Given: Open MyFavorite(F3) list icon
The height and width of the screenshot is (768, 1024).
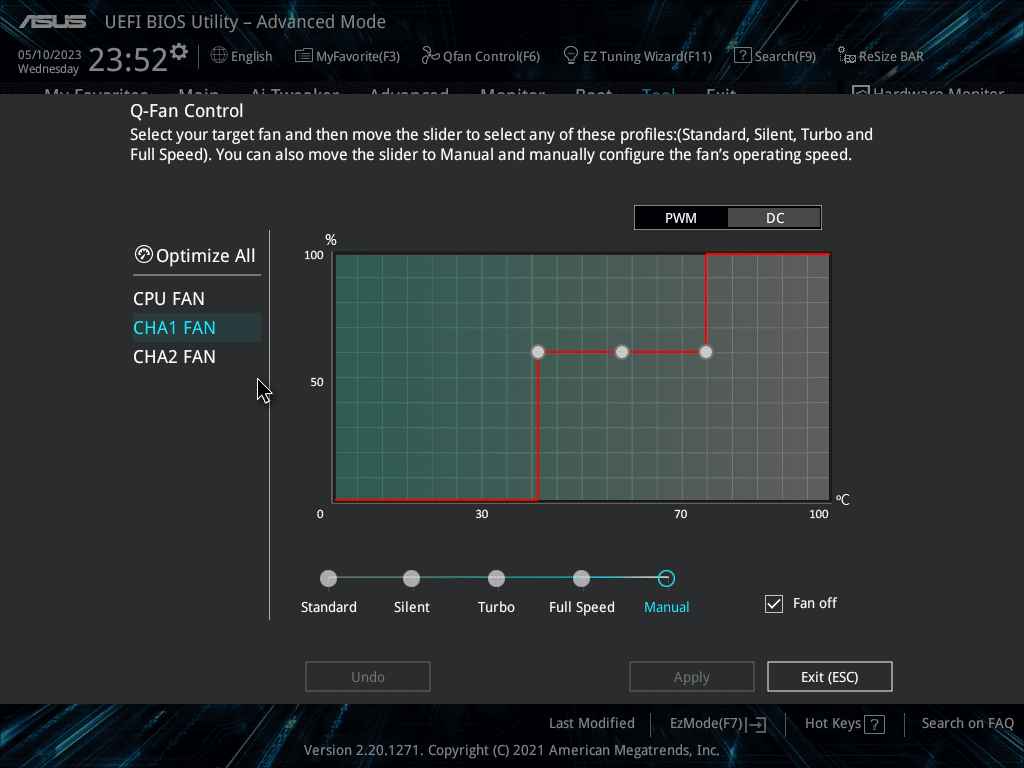Looking at the screenshot, I should pos(304,56).
